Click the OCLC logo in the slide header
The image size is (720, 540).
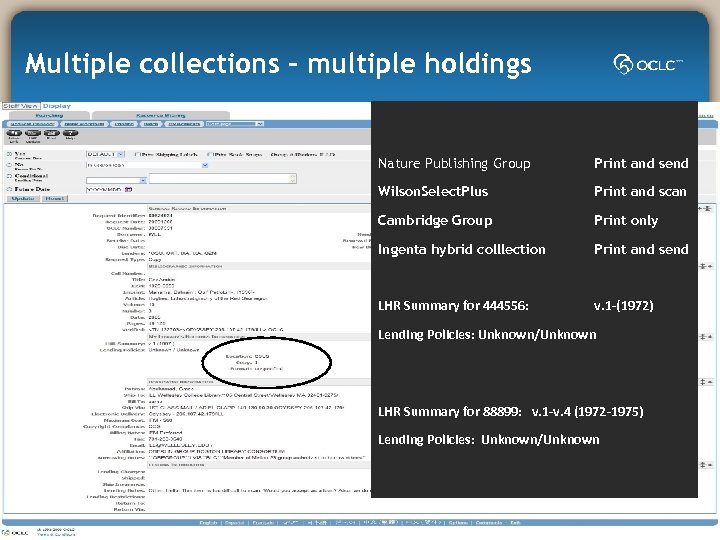click(648, 64)
